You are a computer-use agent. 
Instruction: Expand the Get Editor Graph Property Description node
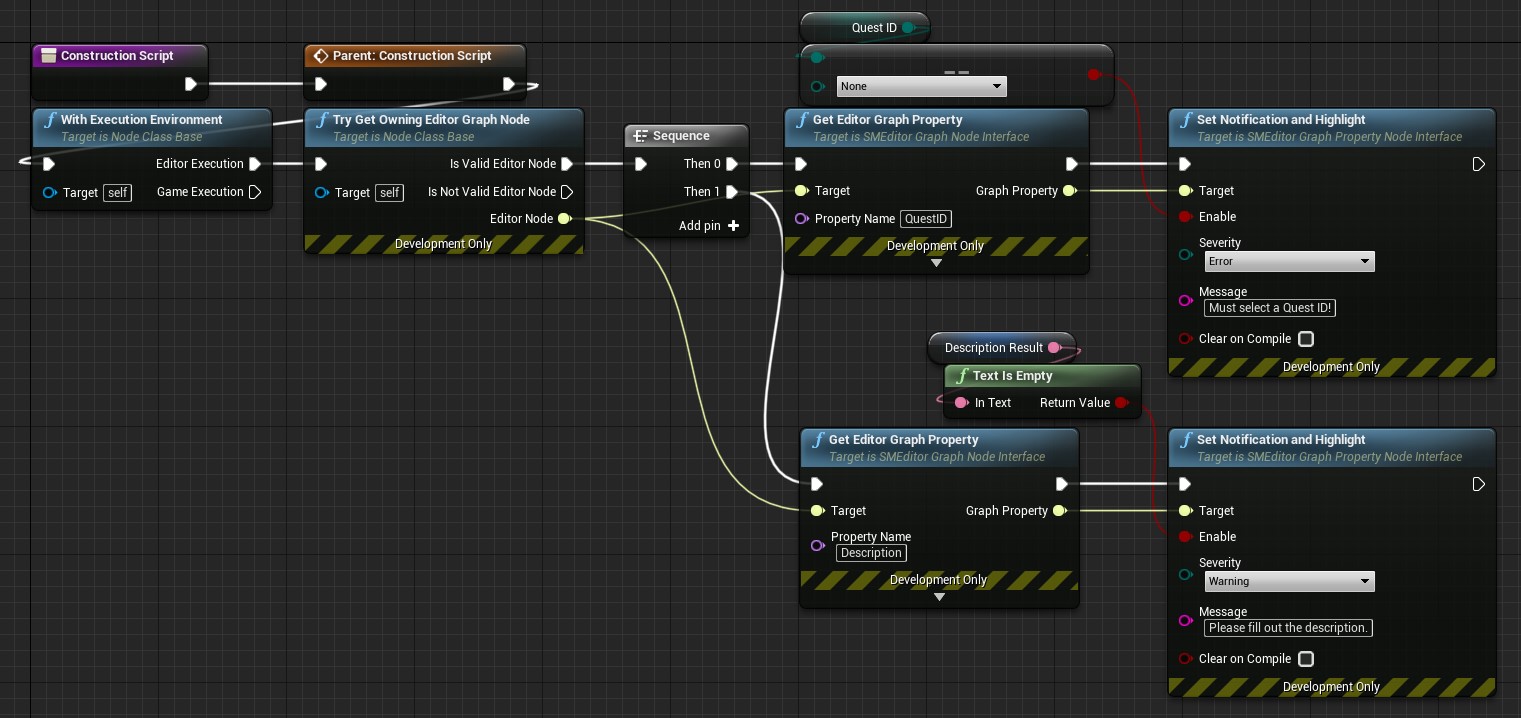pos(939,598)
